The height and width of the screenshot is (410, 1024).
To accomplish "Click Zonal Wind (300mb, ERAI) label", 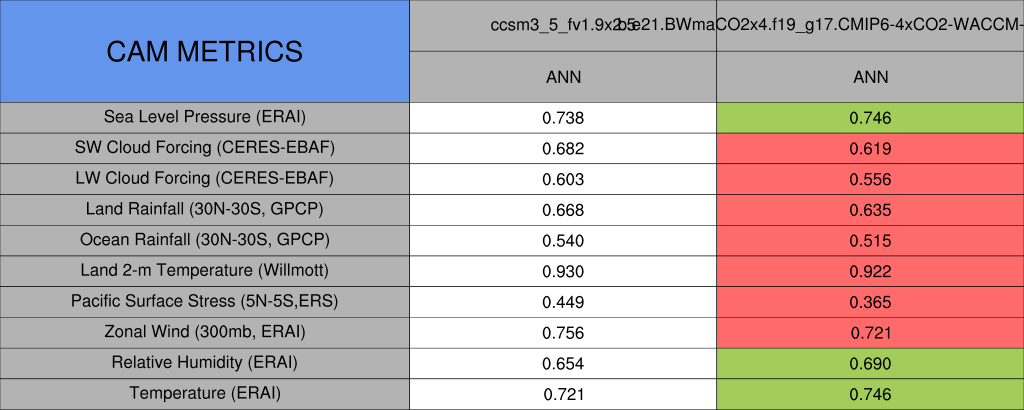I will pos(204,331).
